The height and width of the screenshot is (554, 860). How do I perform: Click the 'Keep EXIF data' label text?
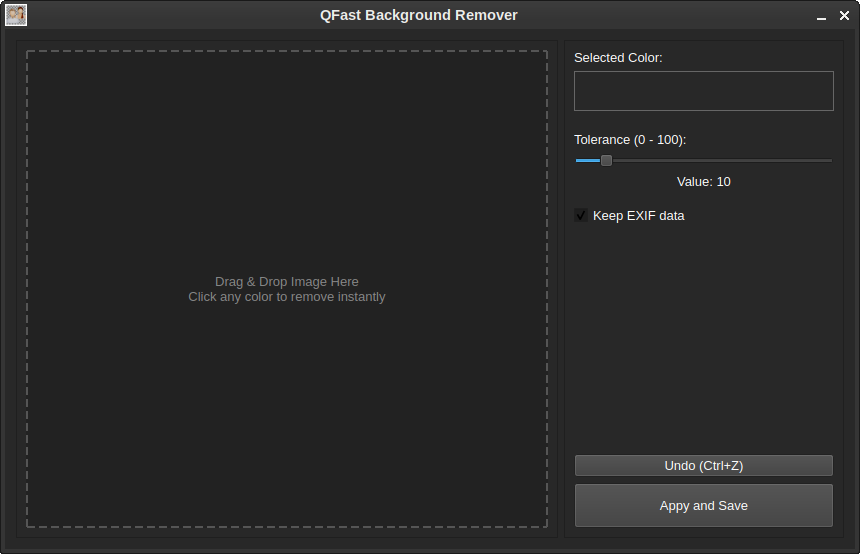(x=638, y=215)
